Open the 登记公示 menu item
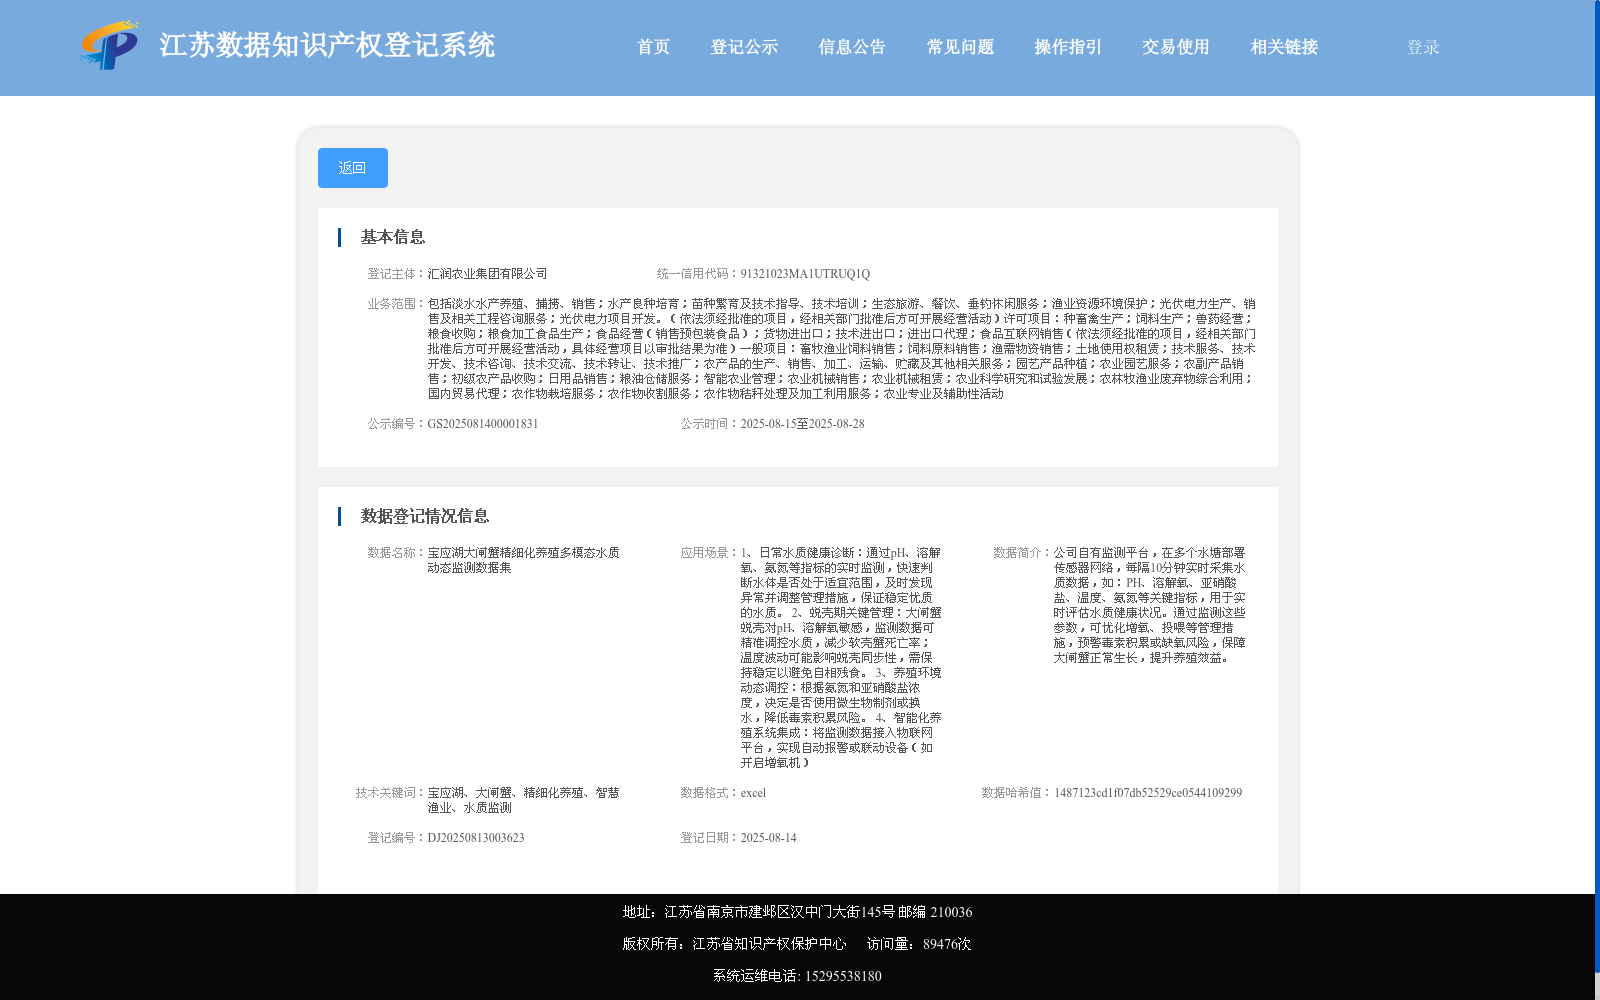The width and height of the screenshot is (1600, 1000). point(744,47)
